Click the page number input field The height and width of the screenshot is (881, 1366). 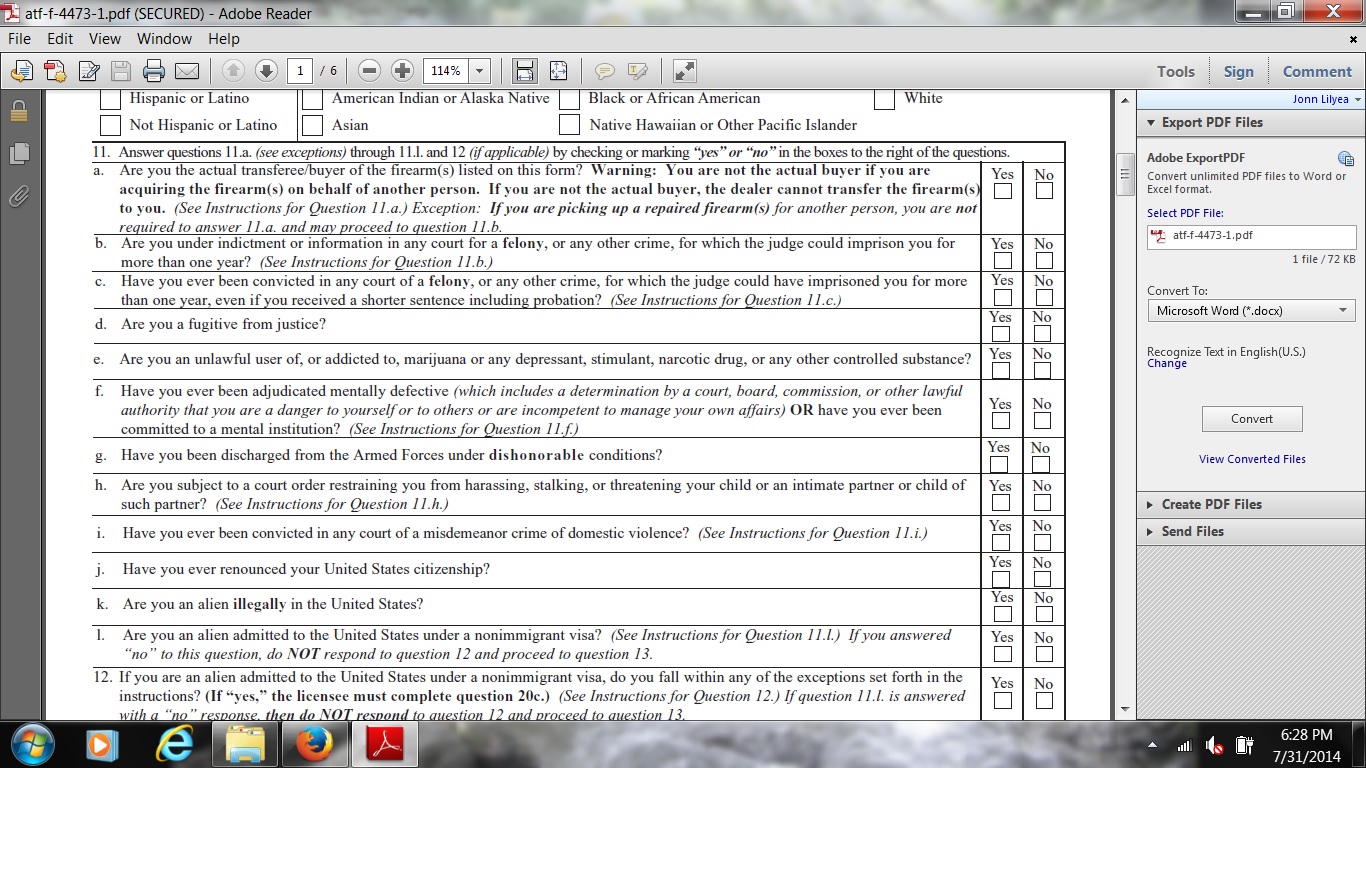(300, 71)
